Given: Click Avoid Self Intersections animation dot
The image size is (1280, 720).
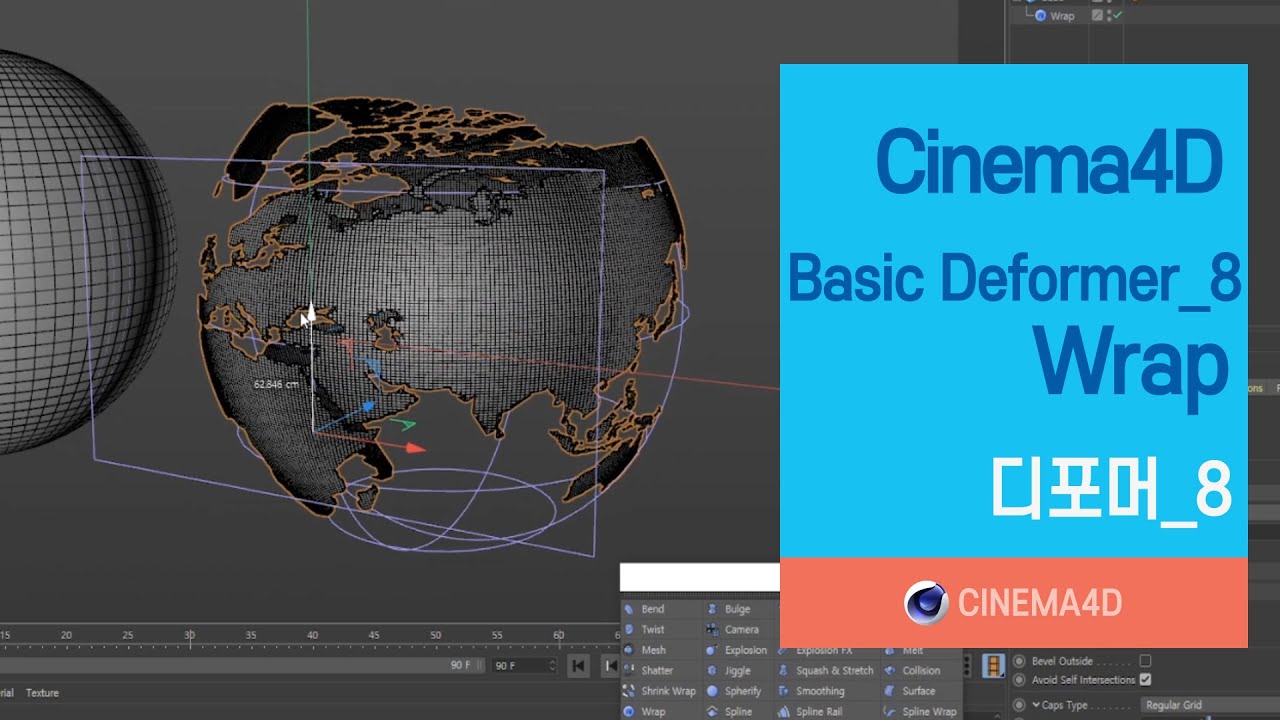Looking at the screenshot, I should (x=1020, y=680).
